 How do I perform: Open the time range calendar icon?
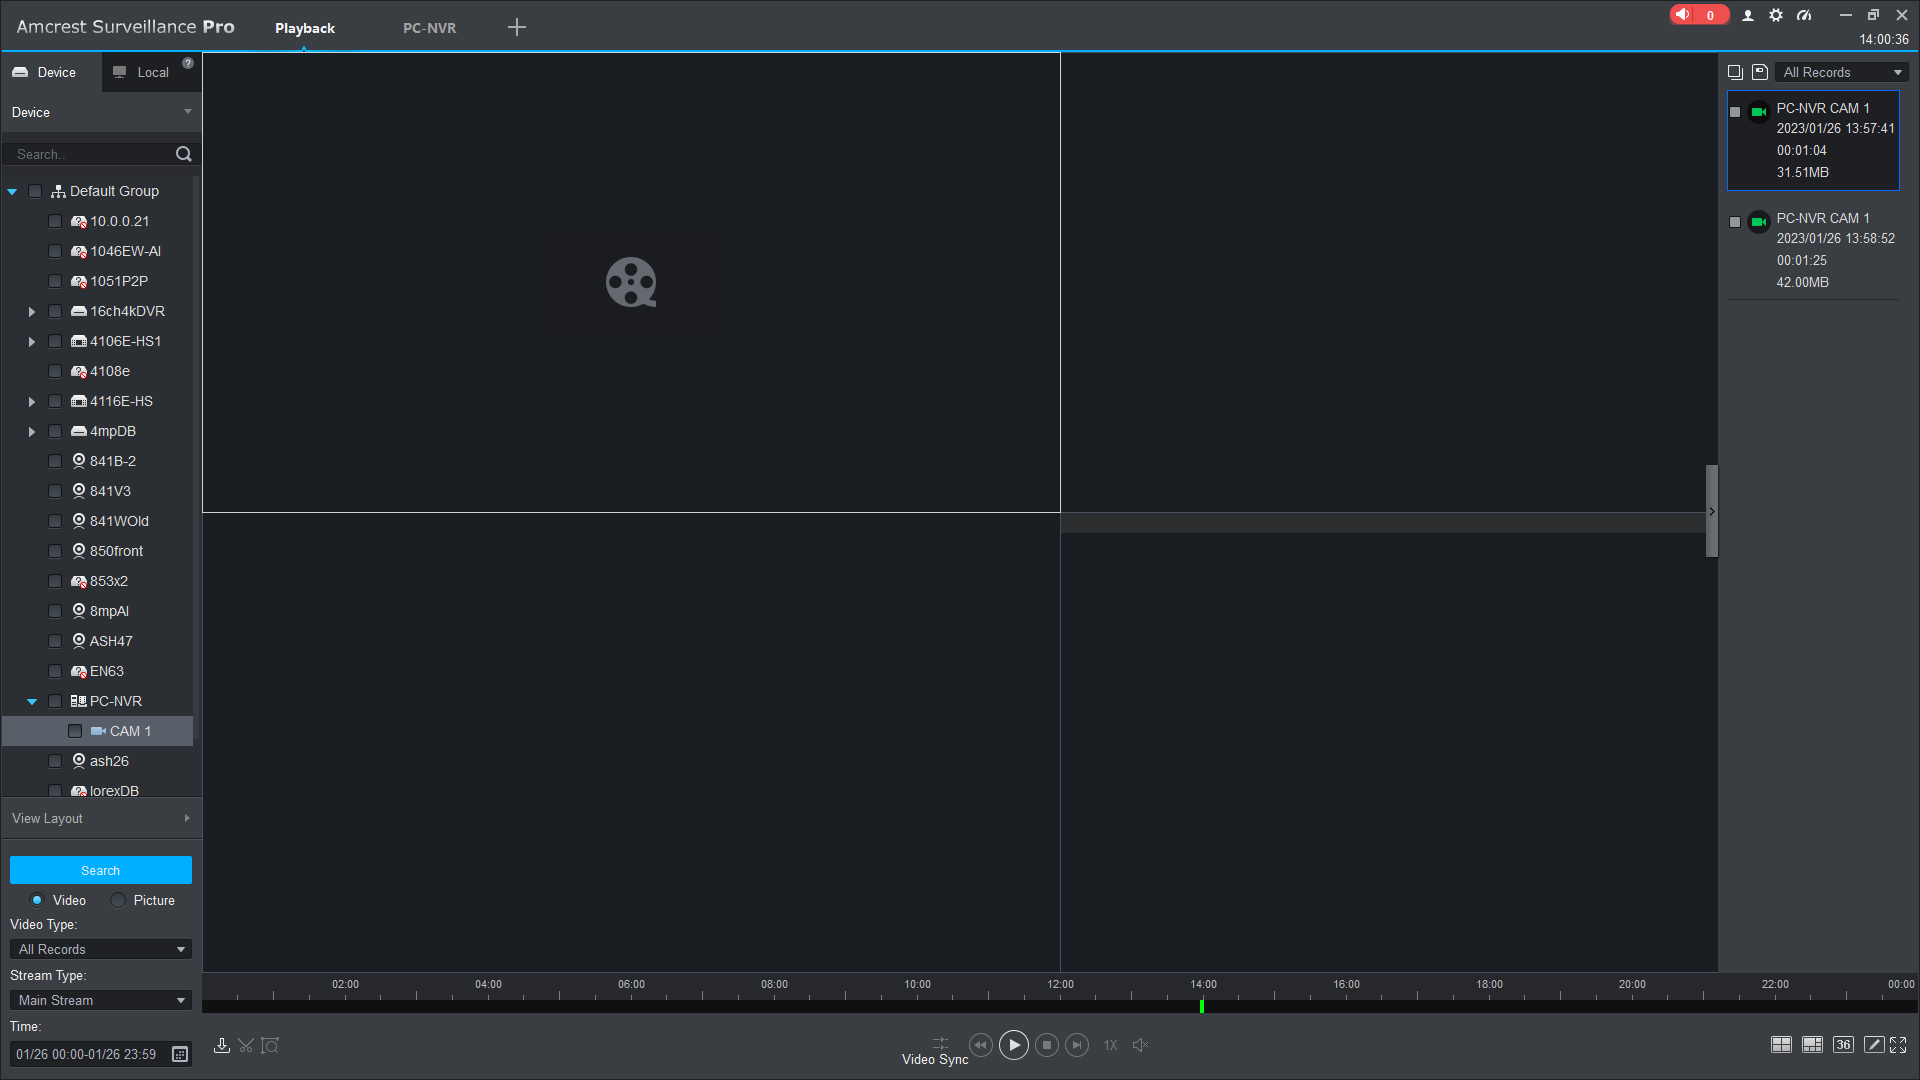180,1054
